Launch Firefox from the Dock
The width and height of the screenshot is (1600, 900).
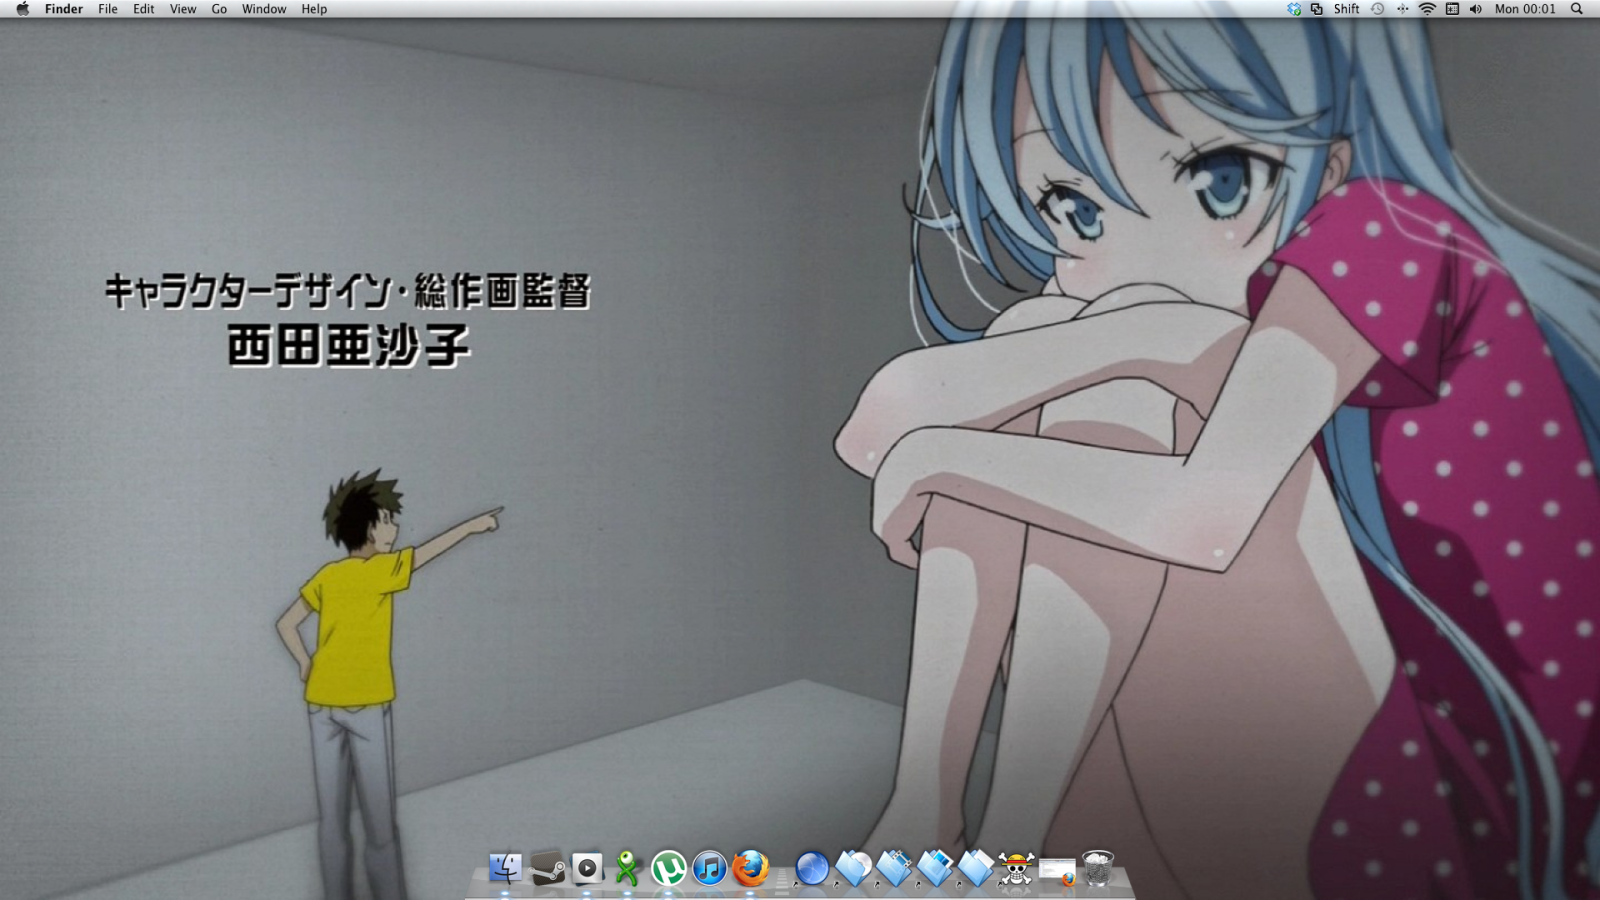pos(750,868)
